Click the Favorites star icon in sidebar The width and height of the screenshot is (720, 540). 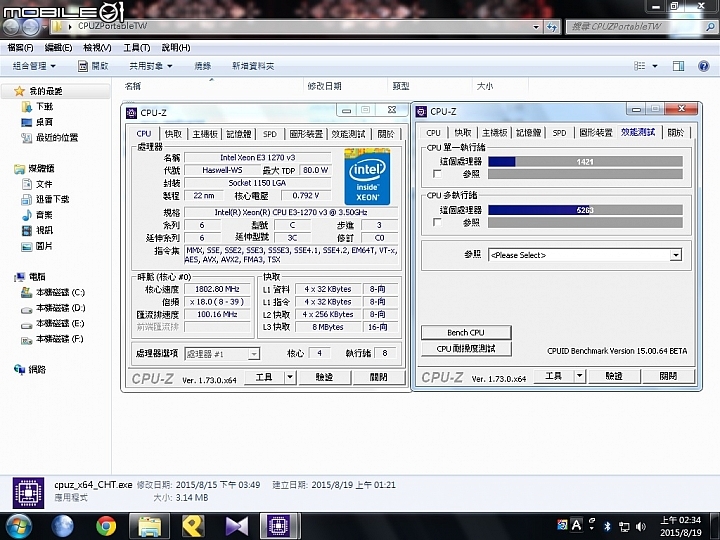[19, 91]
